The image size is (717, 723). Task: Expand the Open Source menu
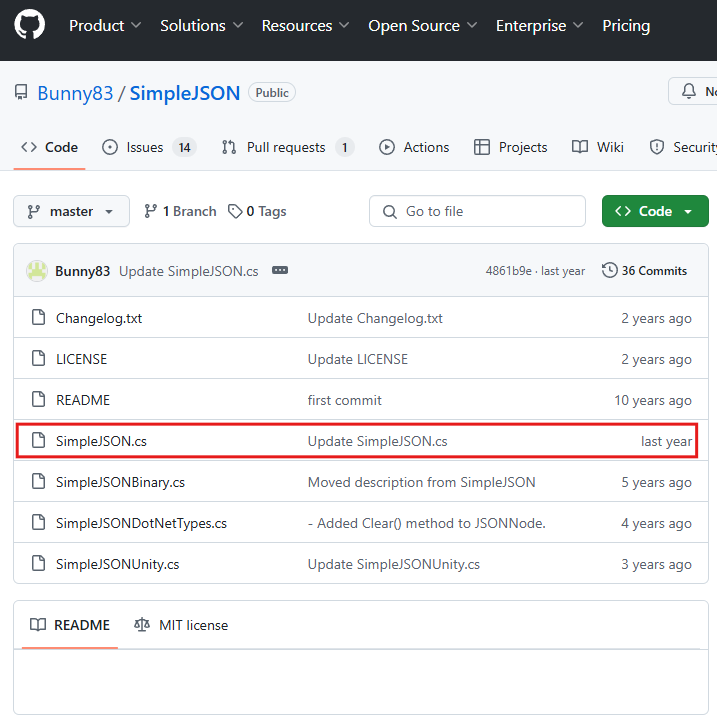422,25
